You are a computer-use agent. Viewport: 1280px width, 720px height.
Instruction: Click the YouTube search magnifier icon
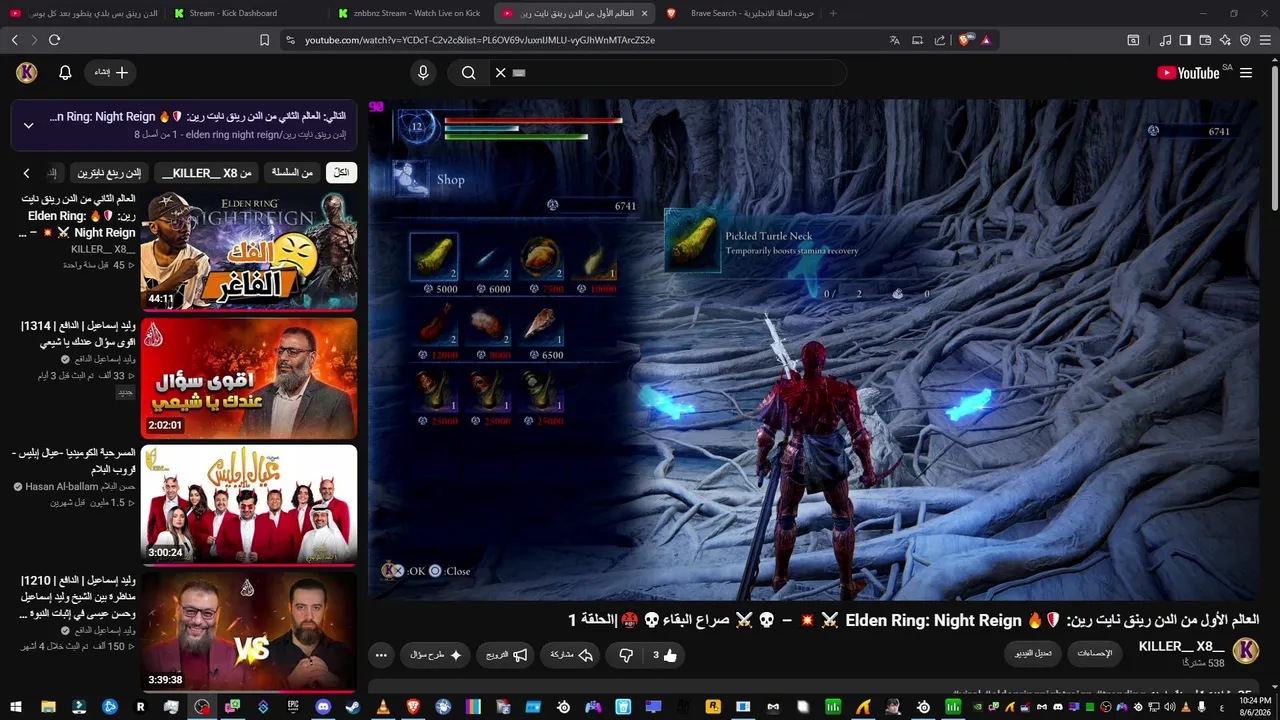tap(468, 73)
